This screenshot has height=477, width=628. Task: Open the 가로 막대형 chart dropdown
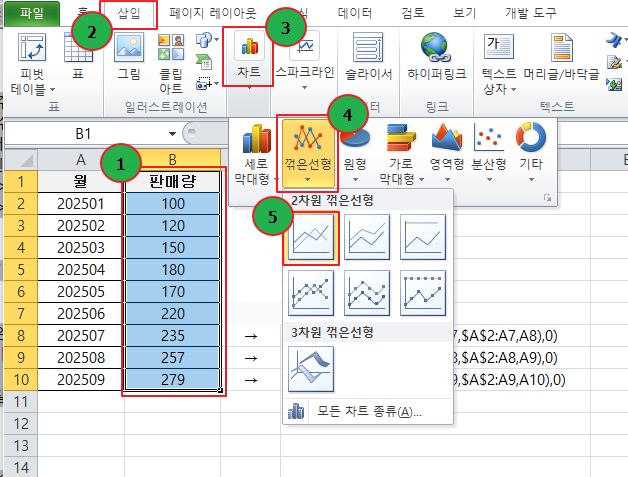401,154
